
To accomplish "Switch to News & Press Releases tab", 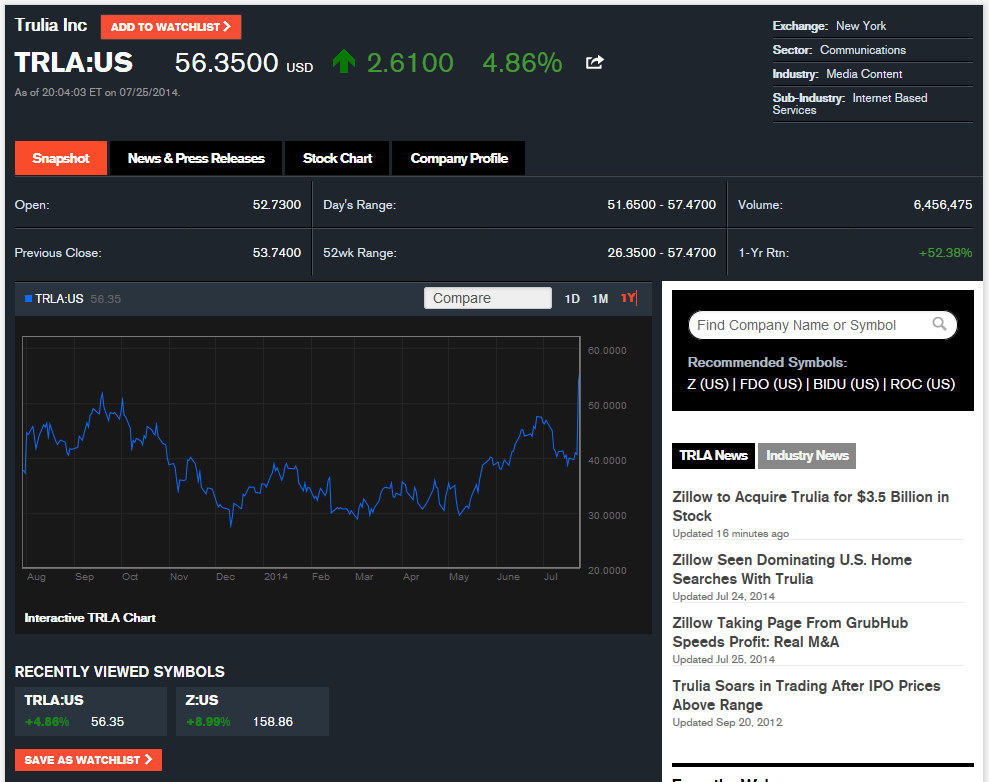I will click(x=196, y=158).
